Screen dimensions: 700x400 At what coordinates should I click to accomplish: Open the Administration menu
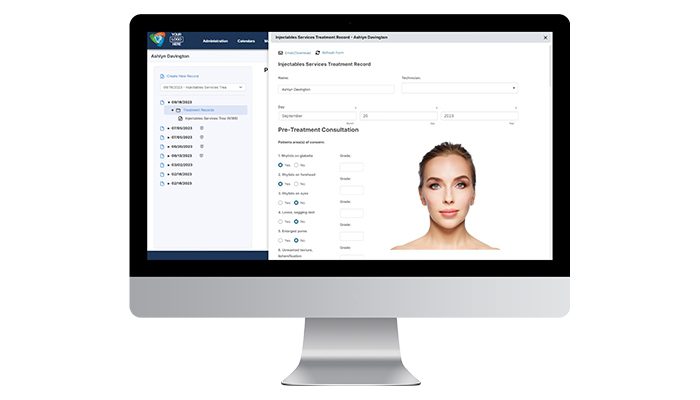point(215,41)
